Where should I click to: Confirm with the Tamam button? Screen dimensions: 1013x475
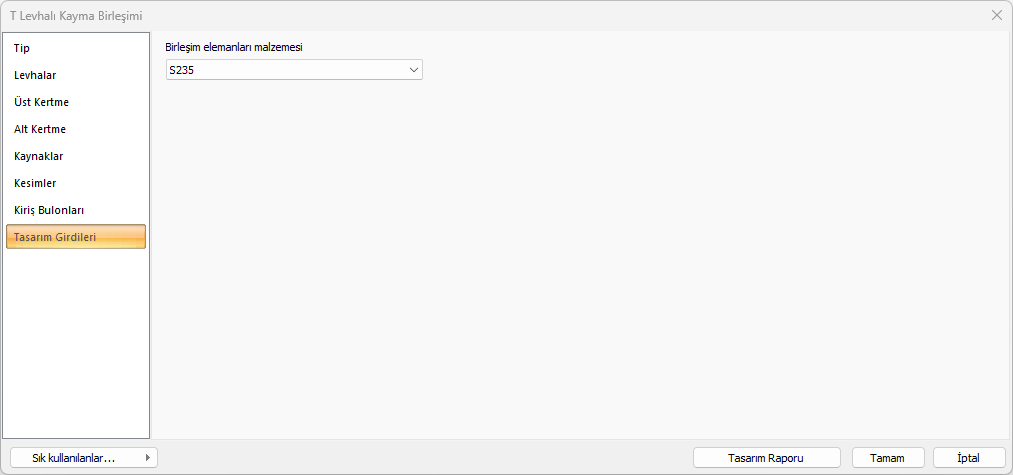(888, 458)
